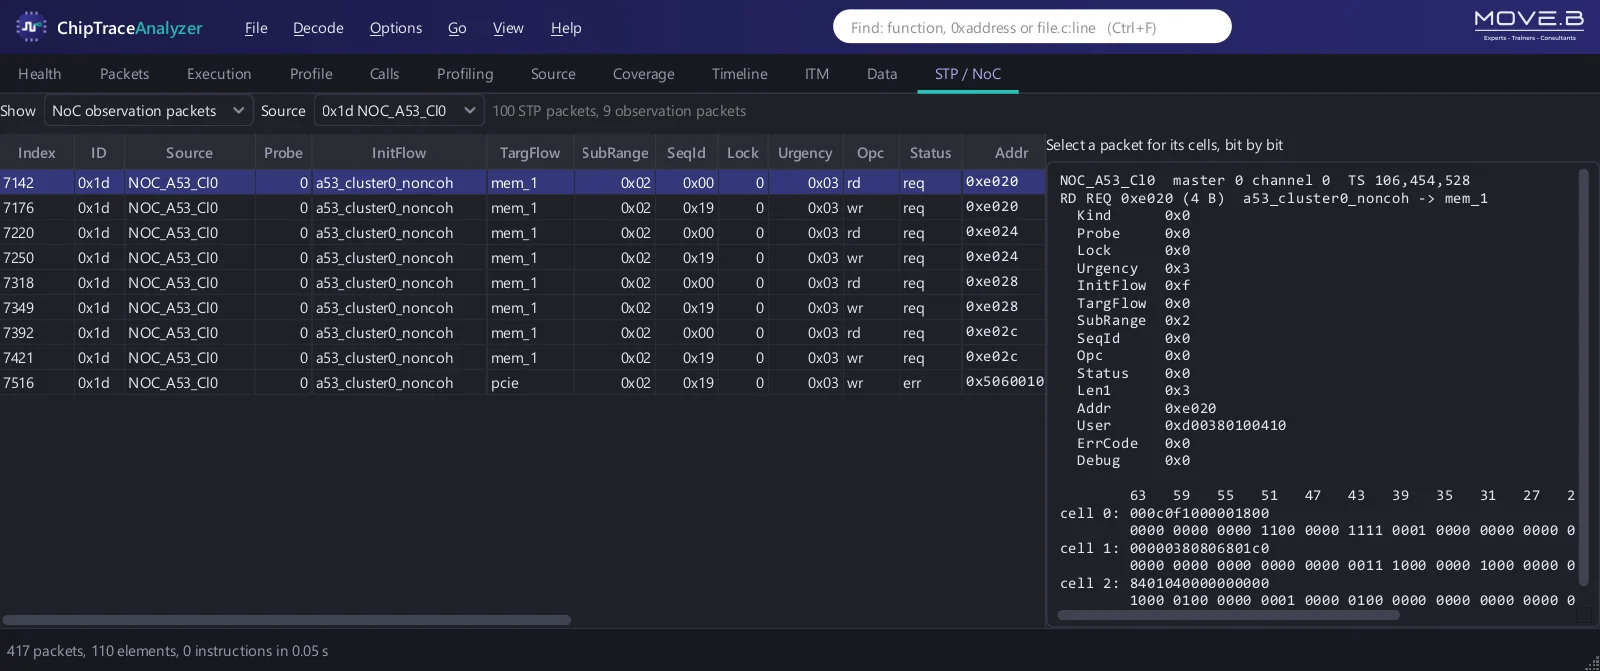Sort table by Lock column header

click(743, 153)
